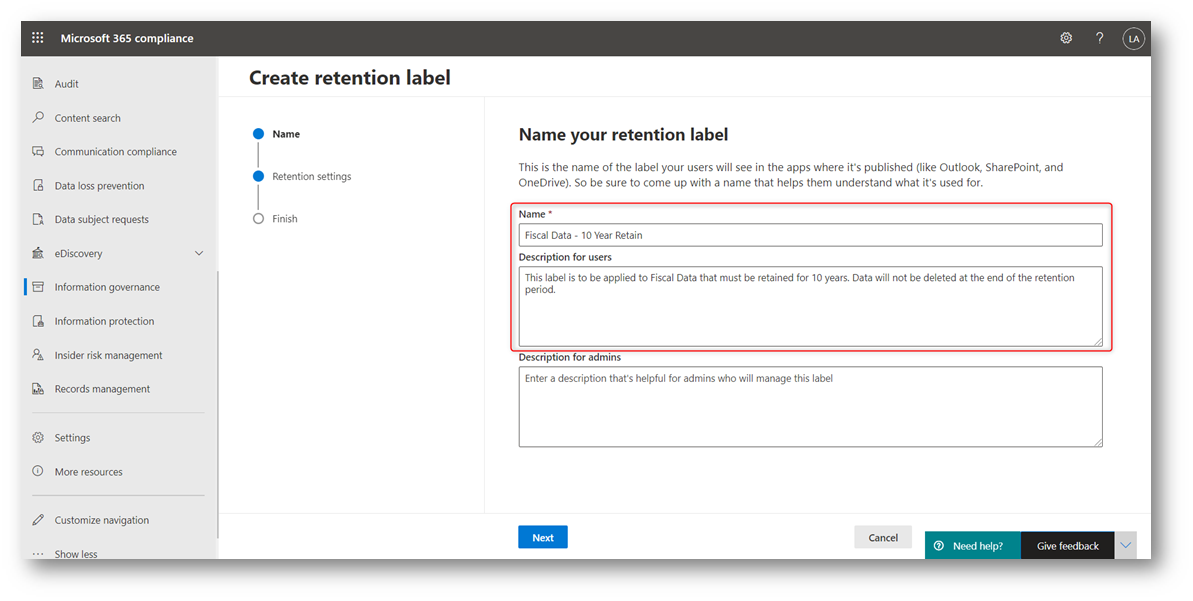Click the Audit sidebar icon
Viewport: 1193px width, 601px height.
click(x=38, y=84)
